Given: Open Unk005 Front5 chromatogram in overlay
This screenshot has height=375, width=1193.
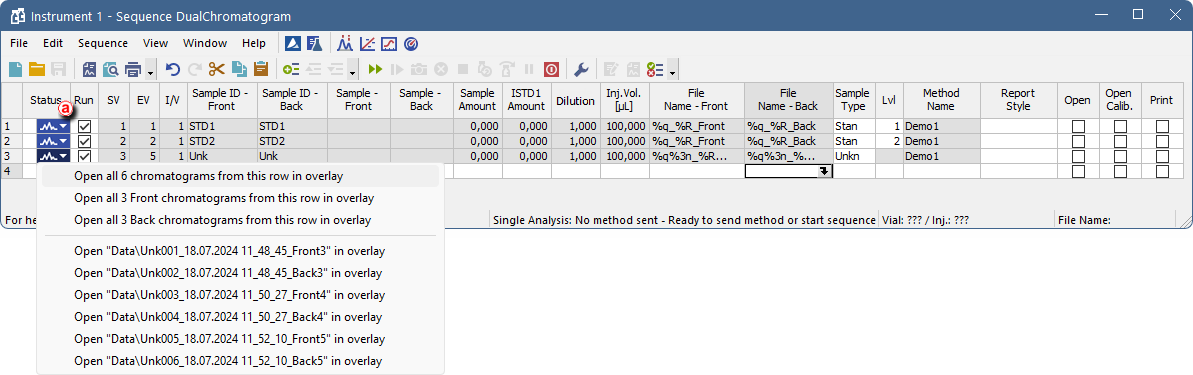Looking at the screenshot, I should 240,339.
